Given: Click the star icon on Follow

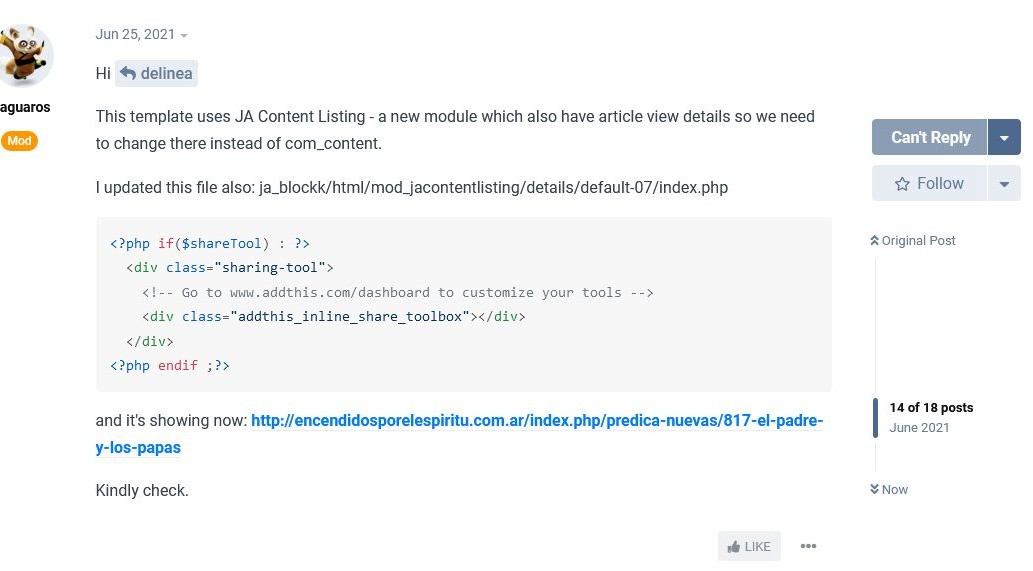Looking at the screenshot, I should pos(902,184).
